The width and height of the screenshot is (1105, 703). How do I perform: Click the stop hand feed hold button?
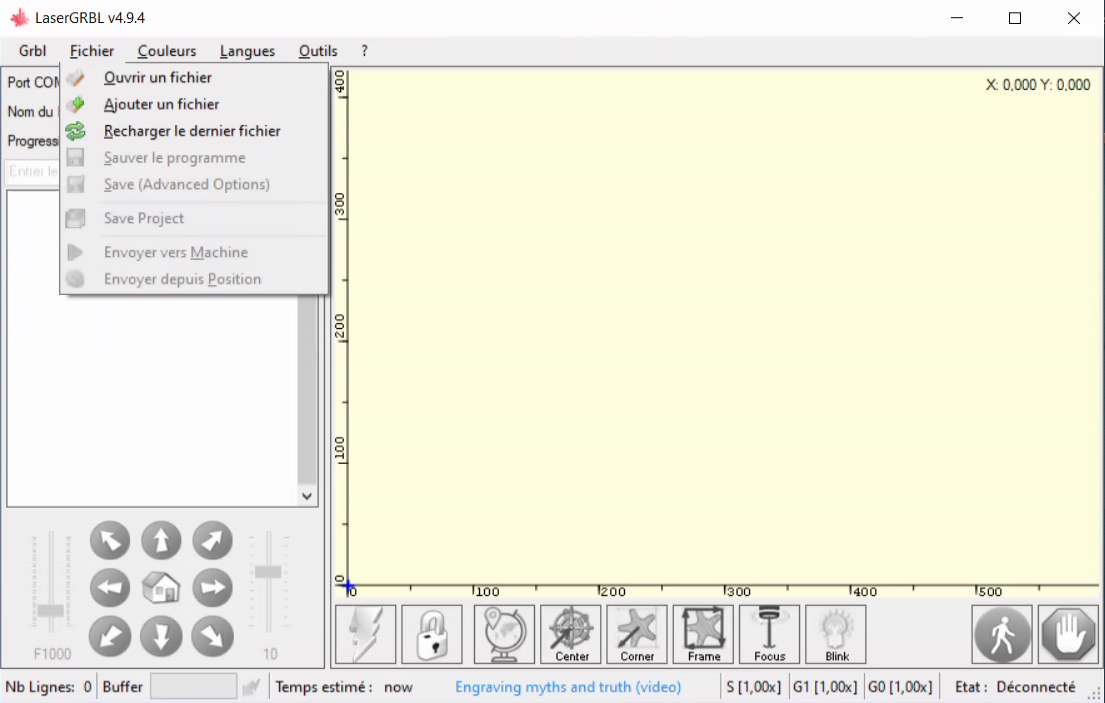click(1068, 634)
